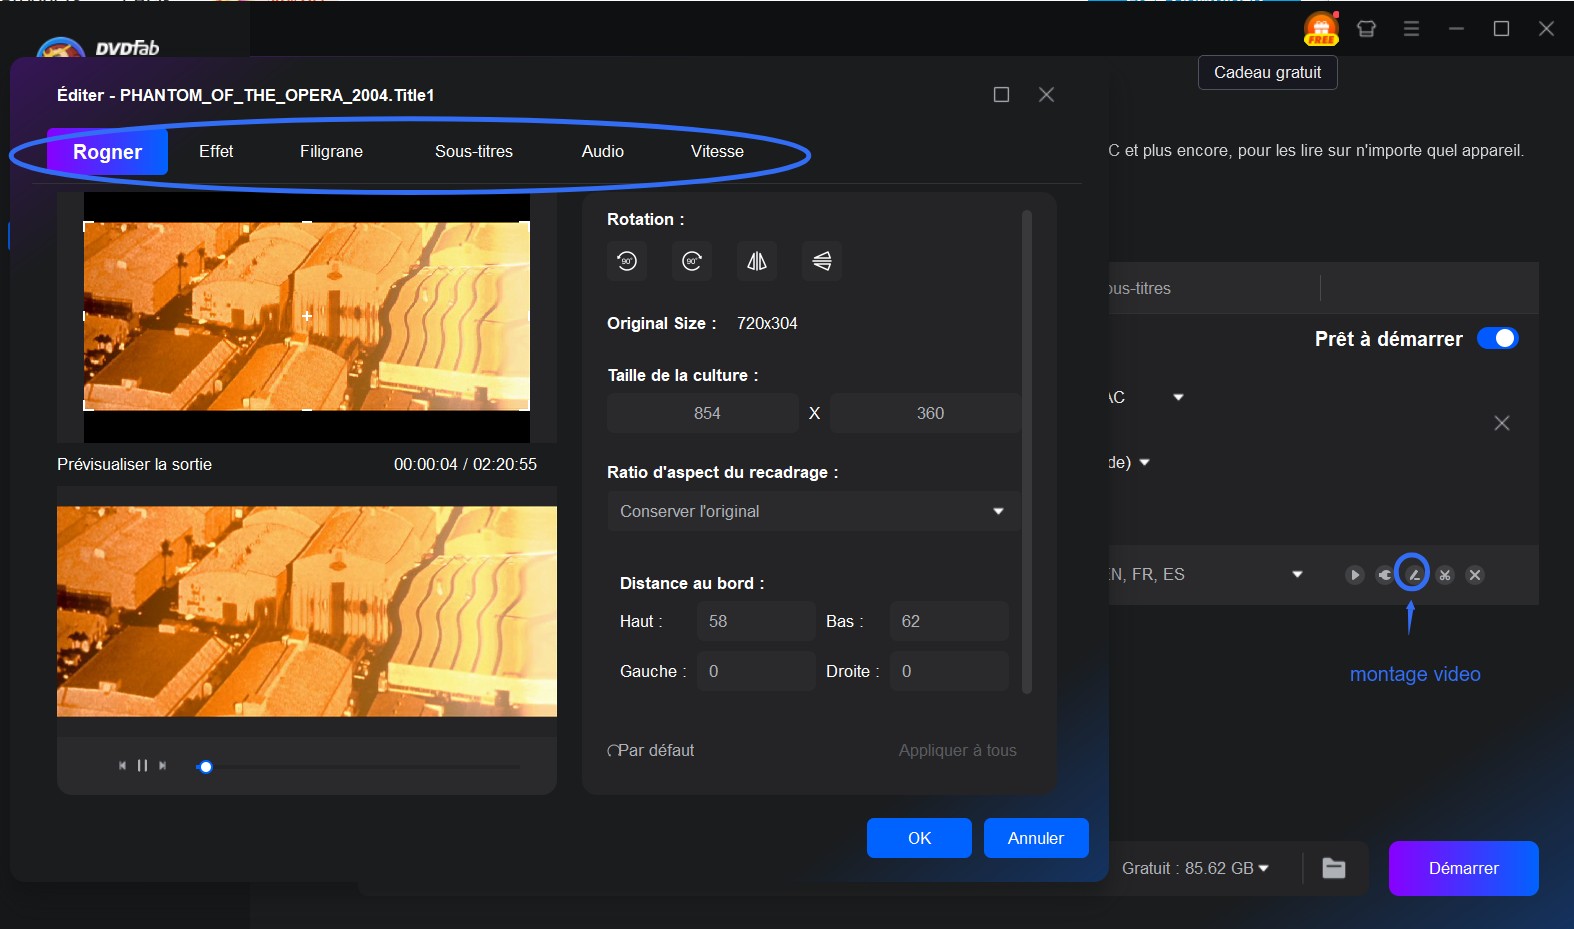Switch to the Effet tab

coord(216,151)
